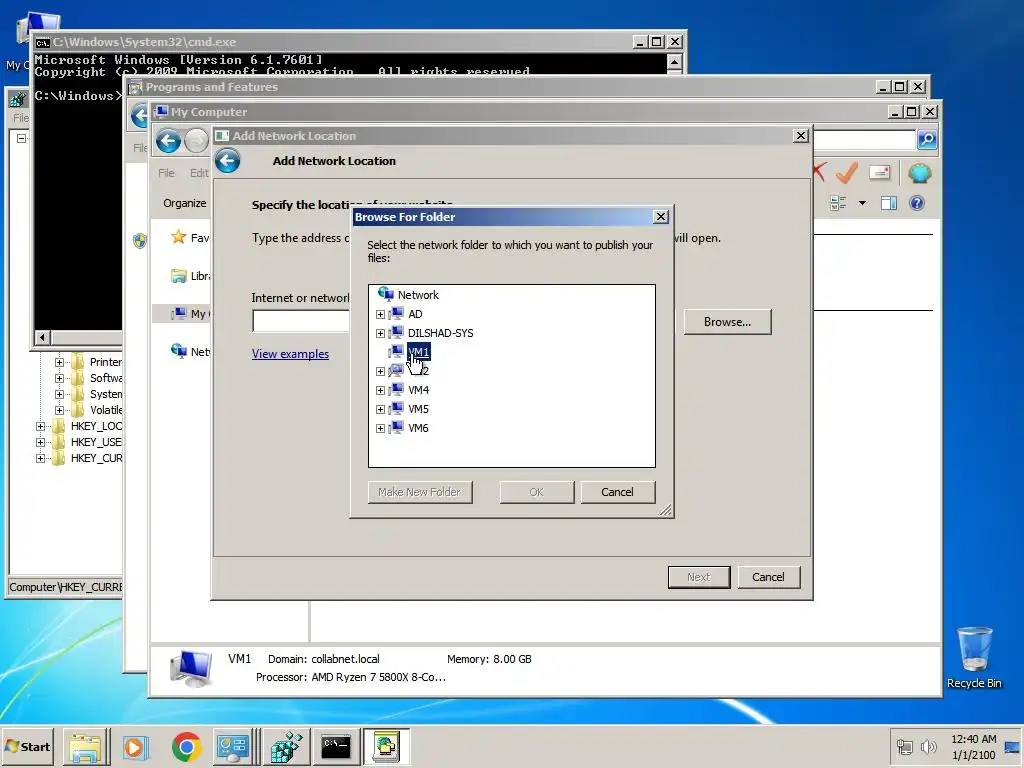The width and height of the screenshot is (1024, 768).
Task: Open the view options dropdown arrow
Action: click(862, 203)
